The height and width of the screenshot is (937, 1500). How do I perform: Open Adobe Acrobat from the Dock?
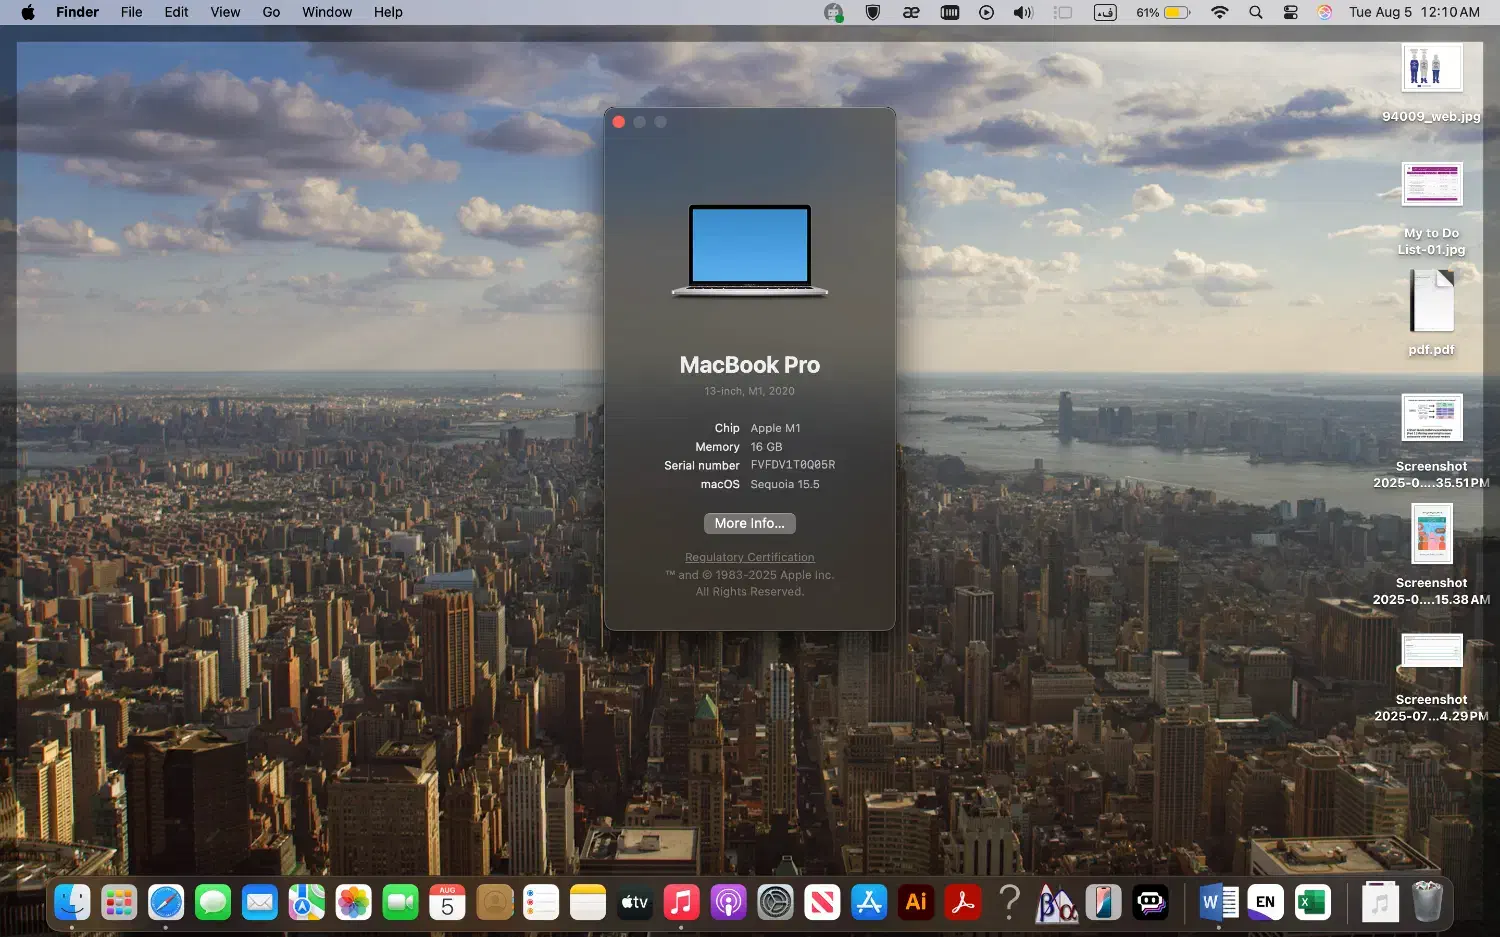click(963, 903)
